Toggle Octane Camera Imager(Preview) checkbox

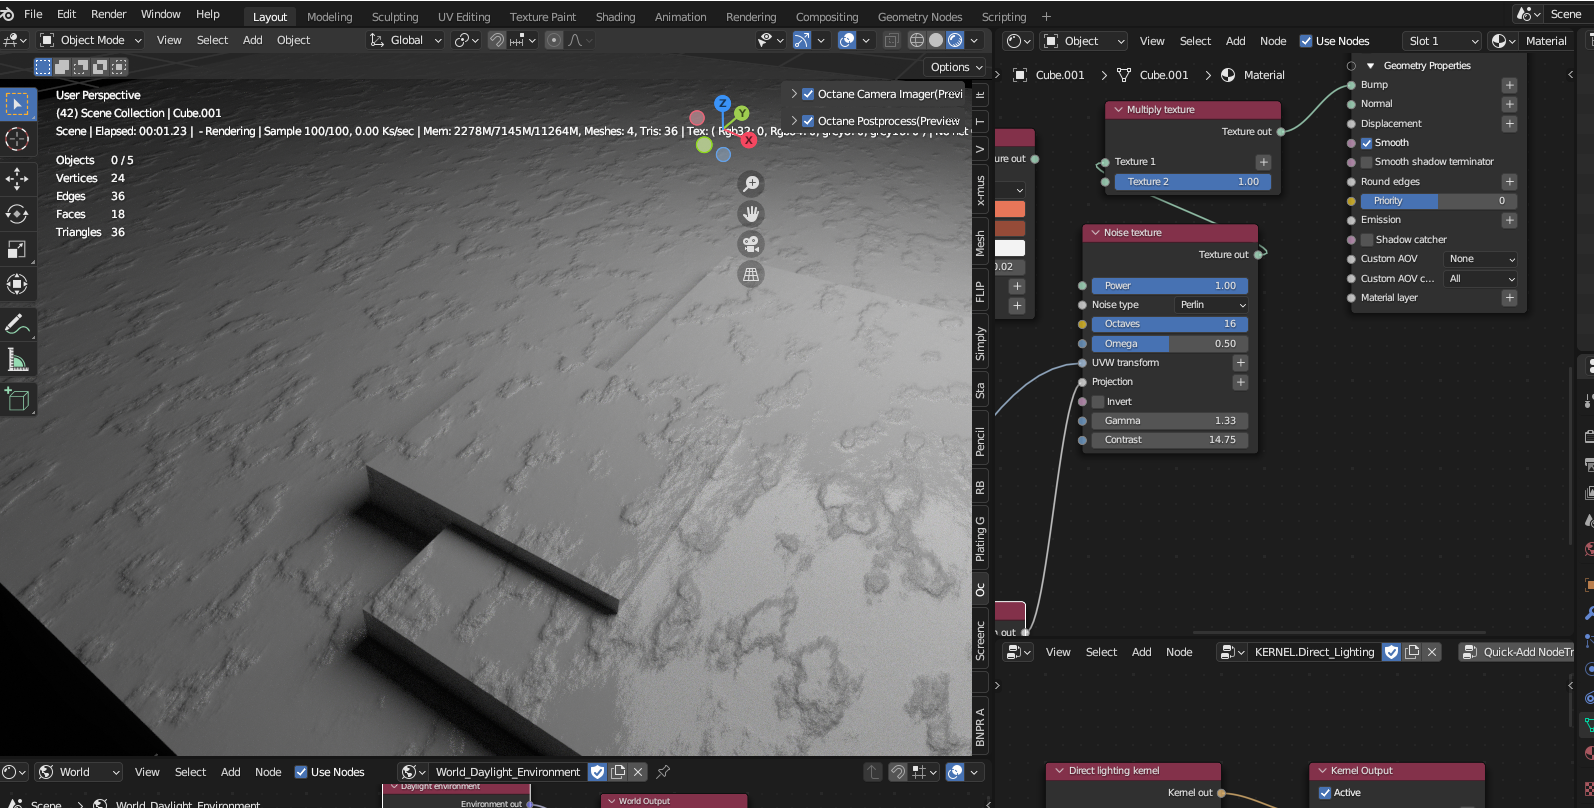point(808,94)
